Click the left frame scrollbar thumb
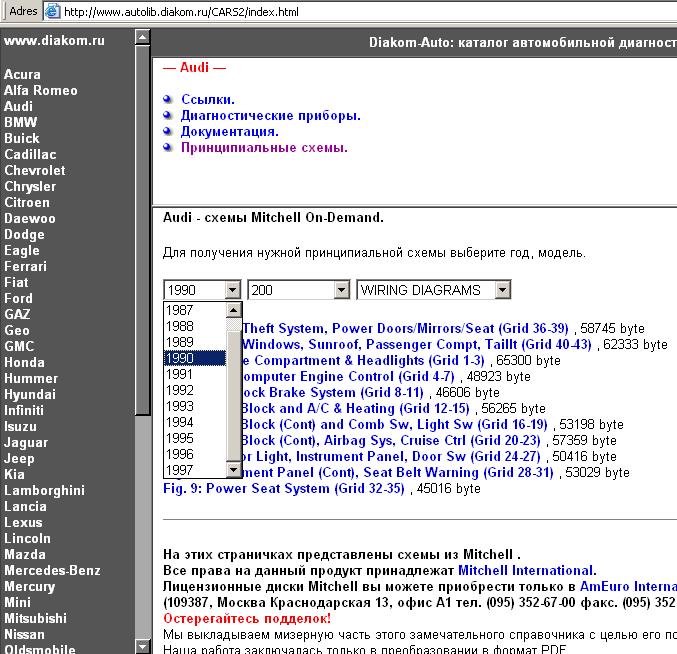677x654 pixels. (x=142, y=230)
